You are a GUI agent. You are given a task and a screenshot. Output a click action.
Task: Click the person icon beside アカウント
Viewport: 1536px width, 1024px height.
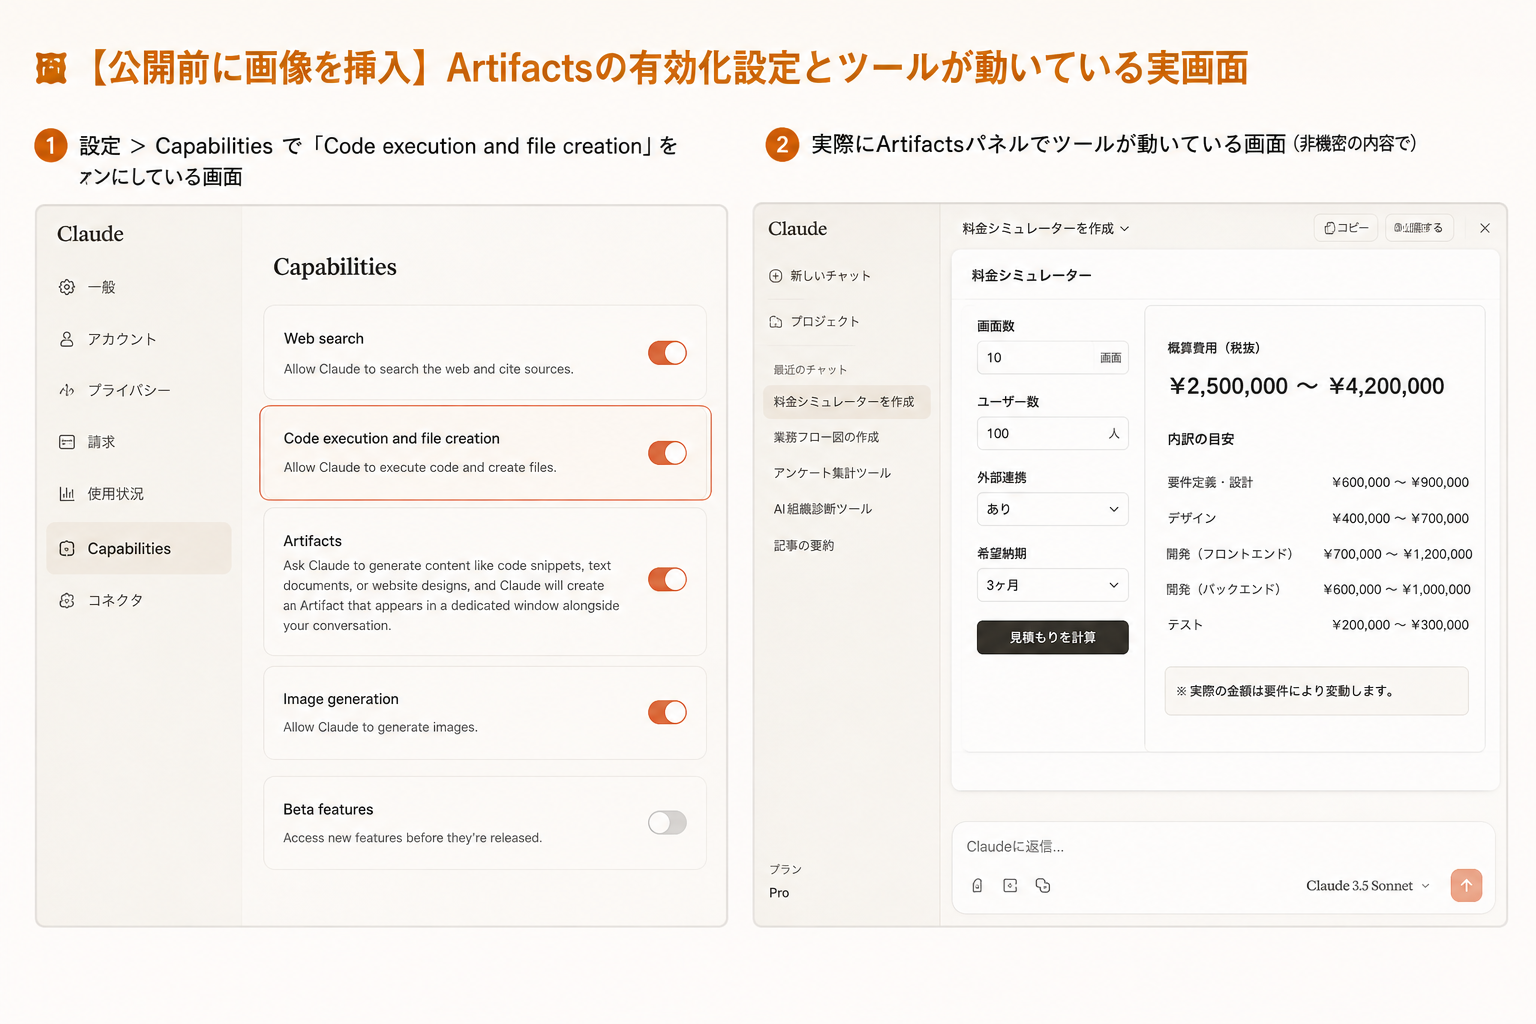click(67, 339)
